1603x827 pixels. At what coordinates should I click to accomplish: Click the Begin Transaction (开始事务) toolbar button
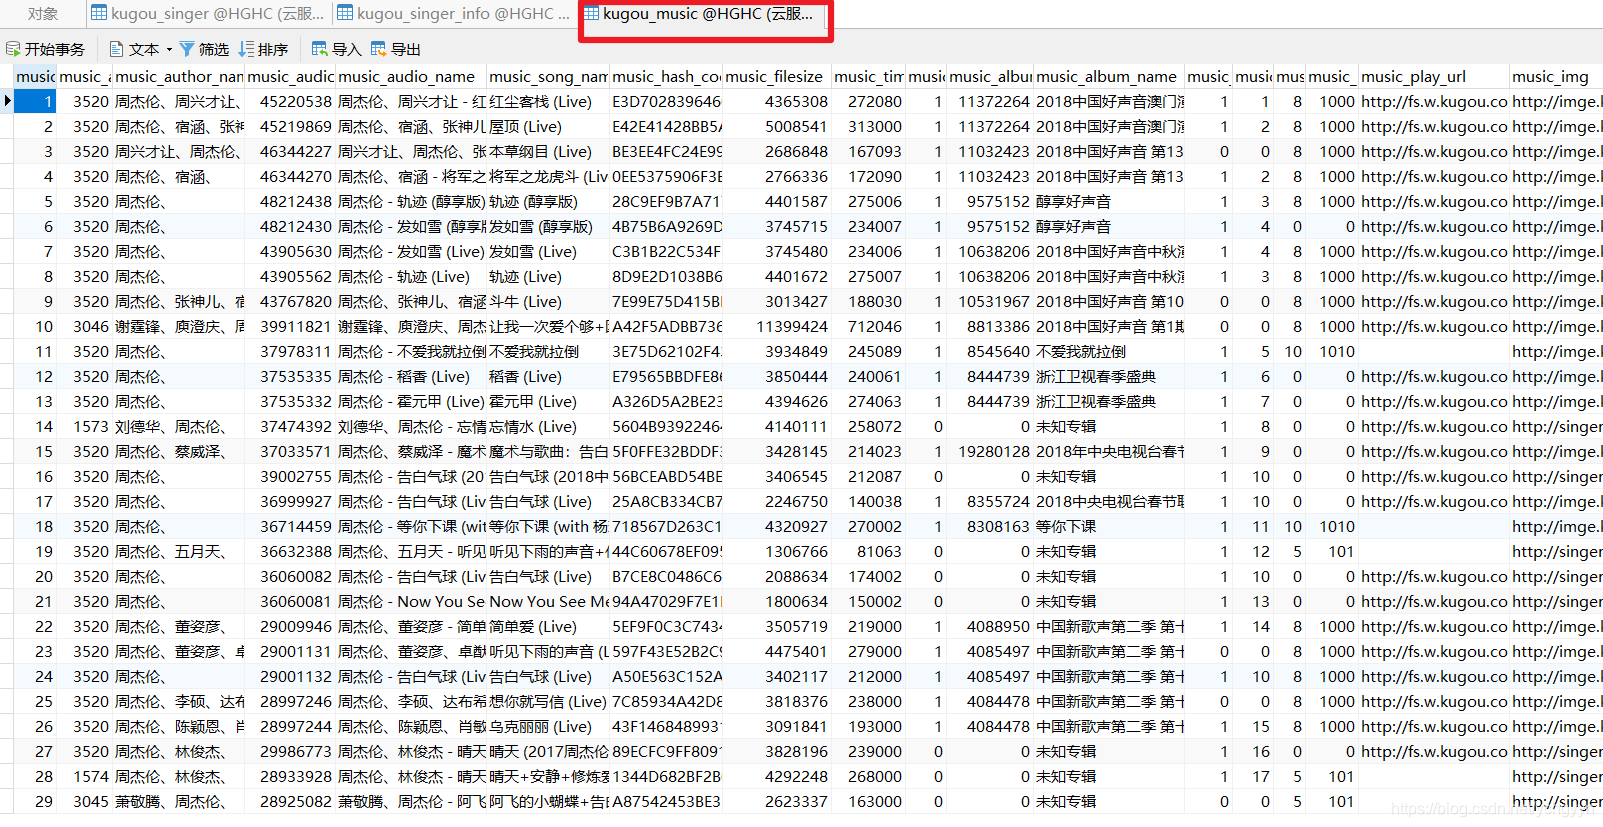point(46,49)
